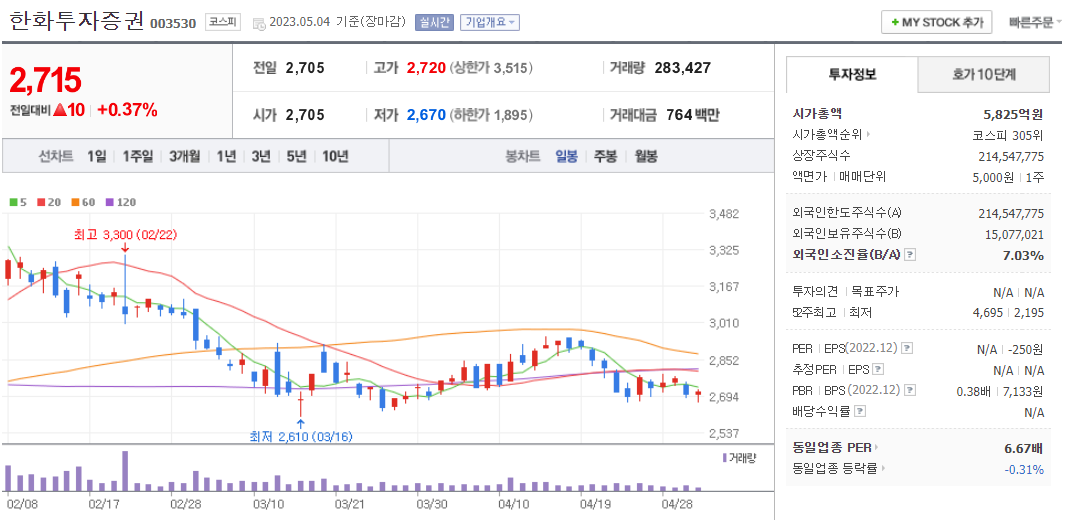Click the 동일업종 등락률 link

coord(835,469)
